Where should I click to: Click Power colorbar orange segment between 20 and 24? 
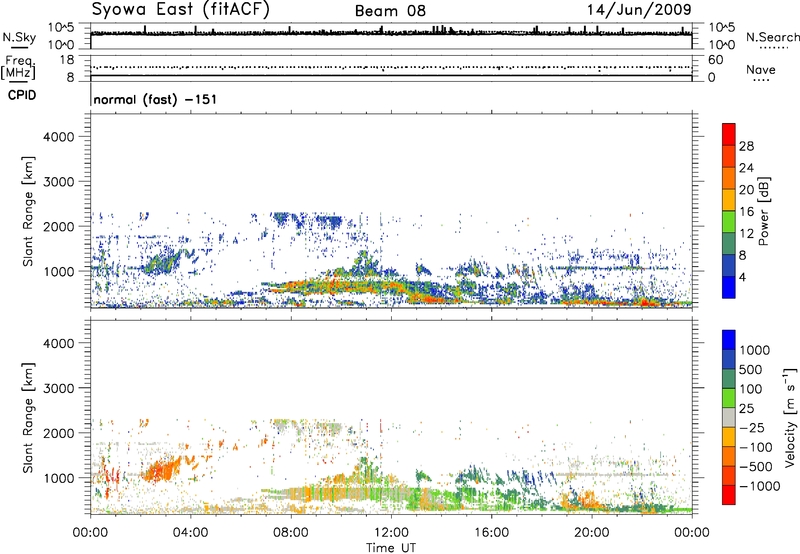tap(729, 178)
